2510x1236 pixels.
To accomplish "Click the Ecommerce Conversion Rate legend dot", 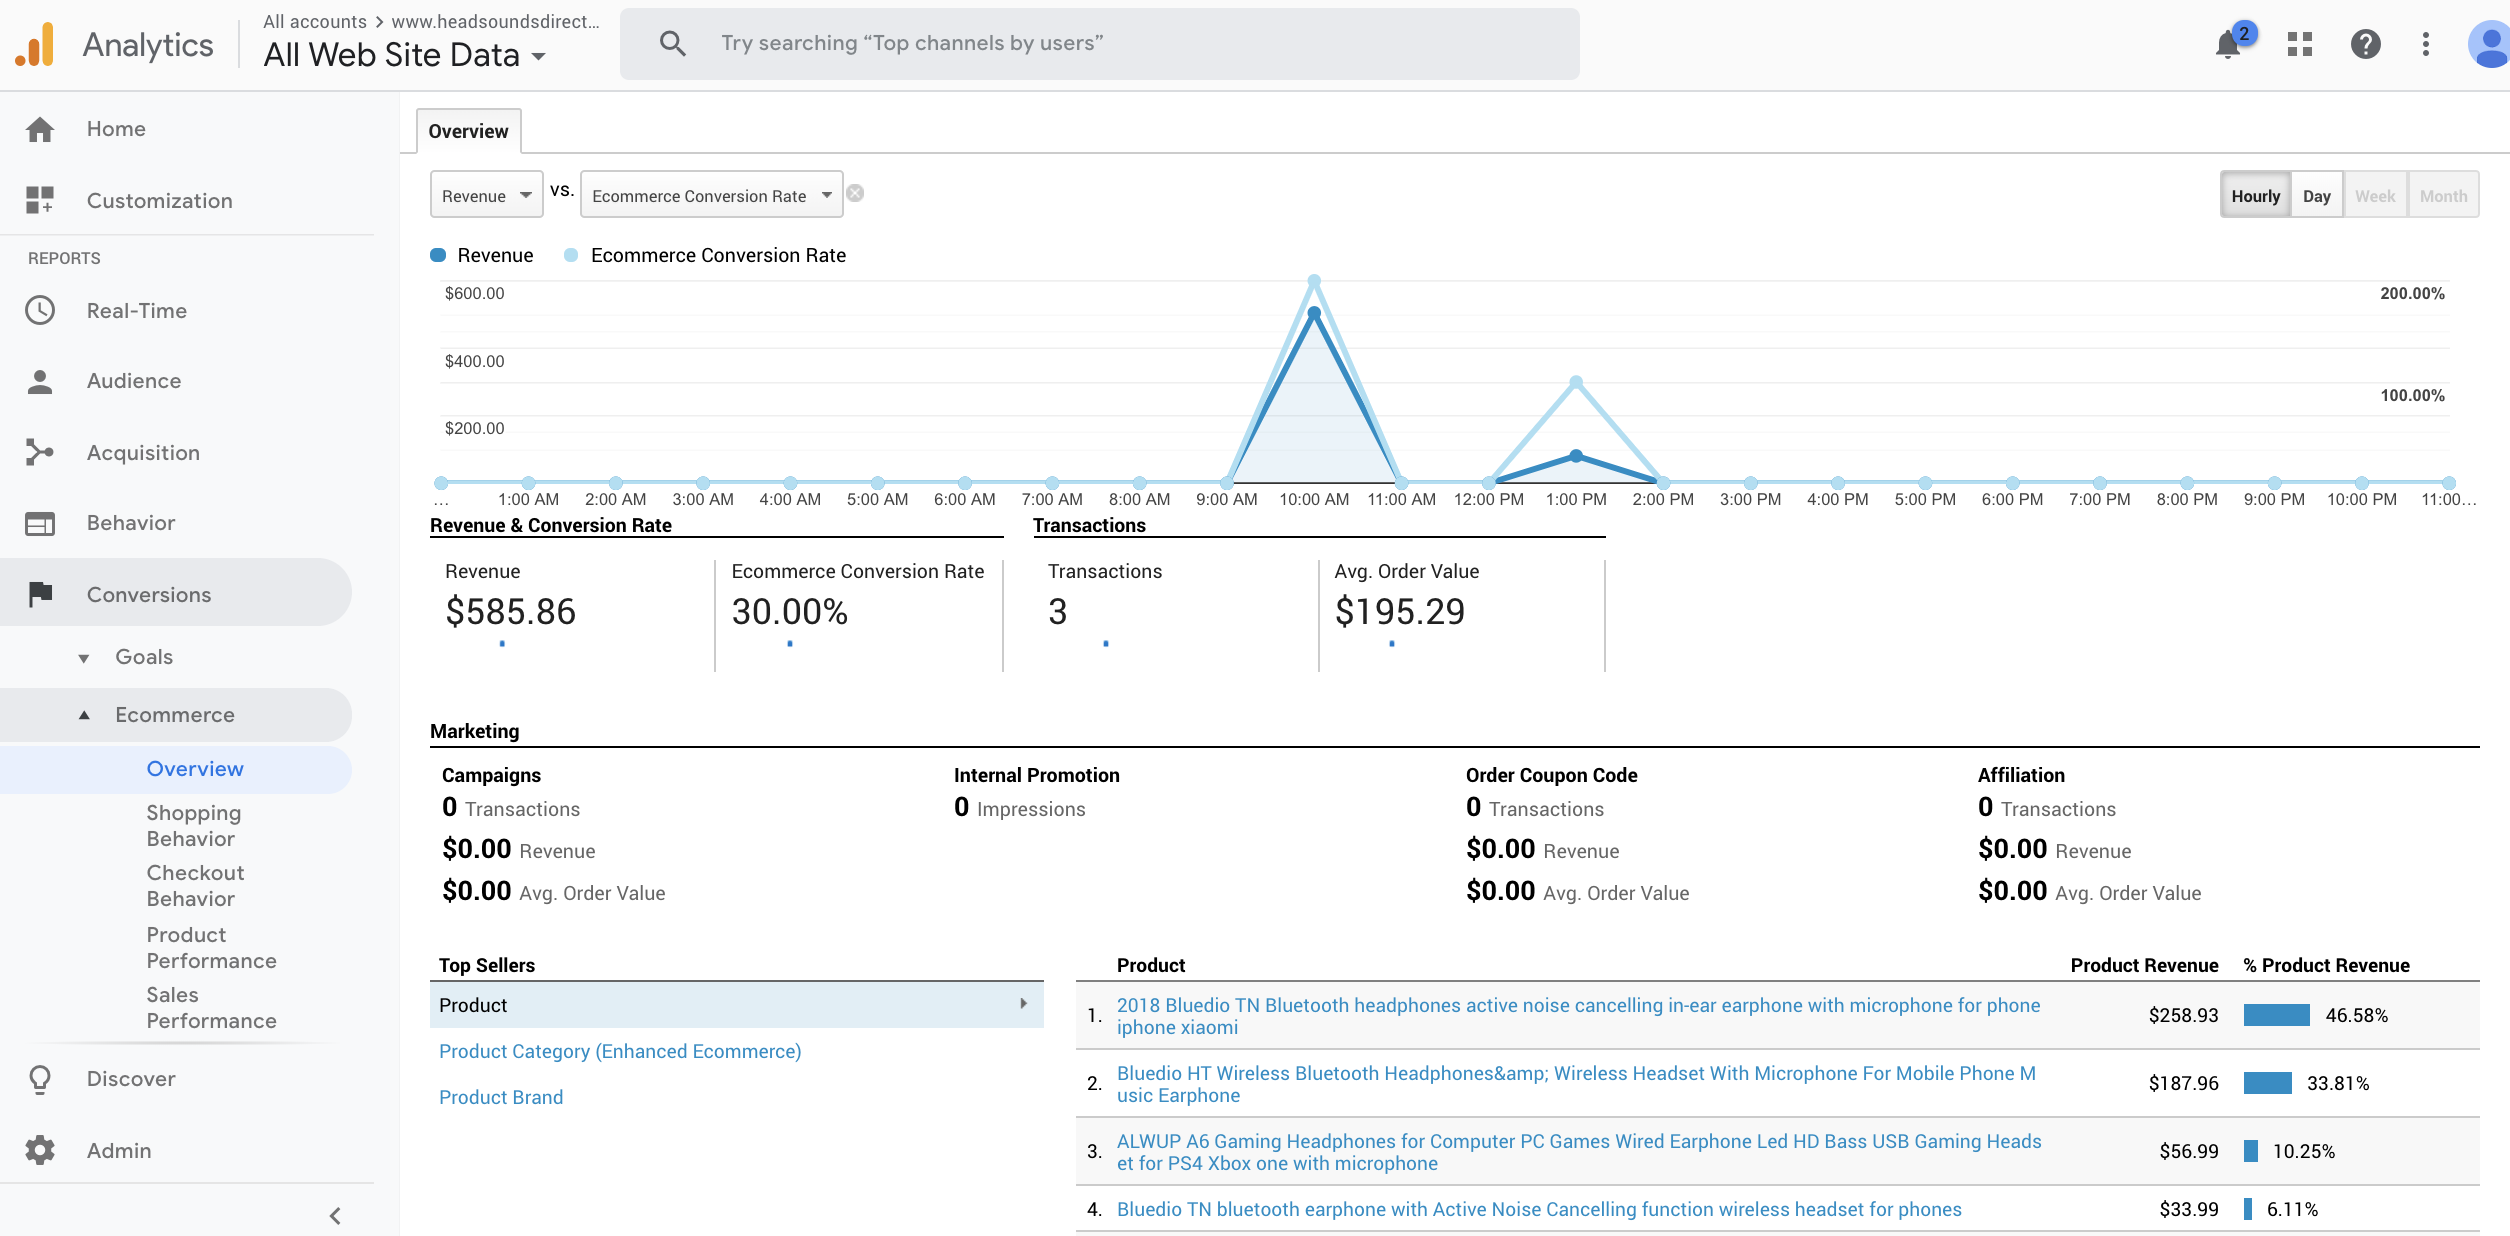I will click(x=571, y=255).
